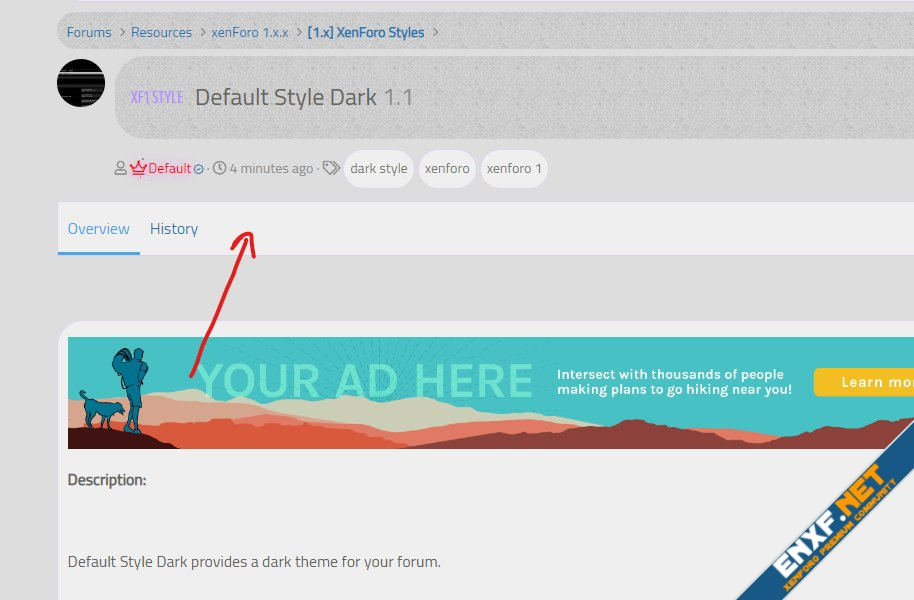Select the "xenforo 1" tag
This screenshot has width=914, height=600.
point(514,169)
